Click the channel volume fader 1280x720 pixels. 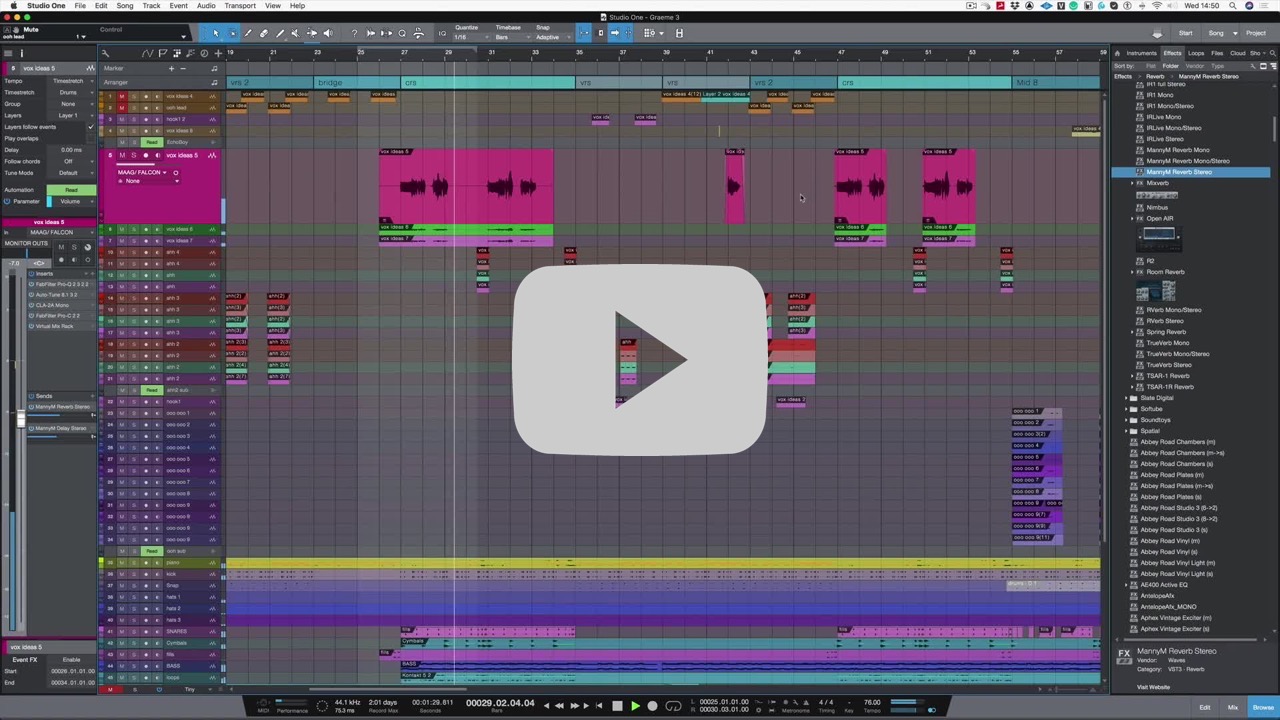pos(20,420)
